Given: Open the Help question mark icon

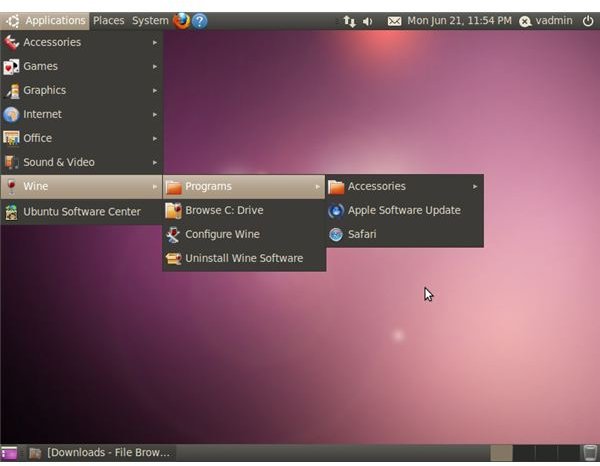Looking at the screenshot, I should [199, 21].
